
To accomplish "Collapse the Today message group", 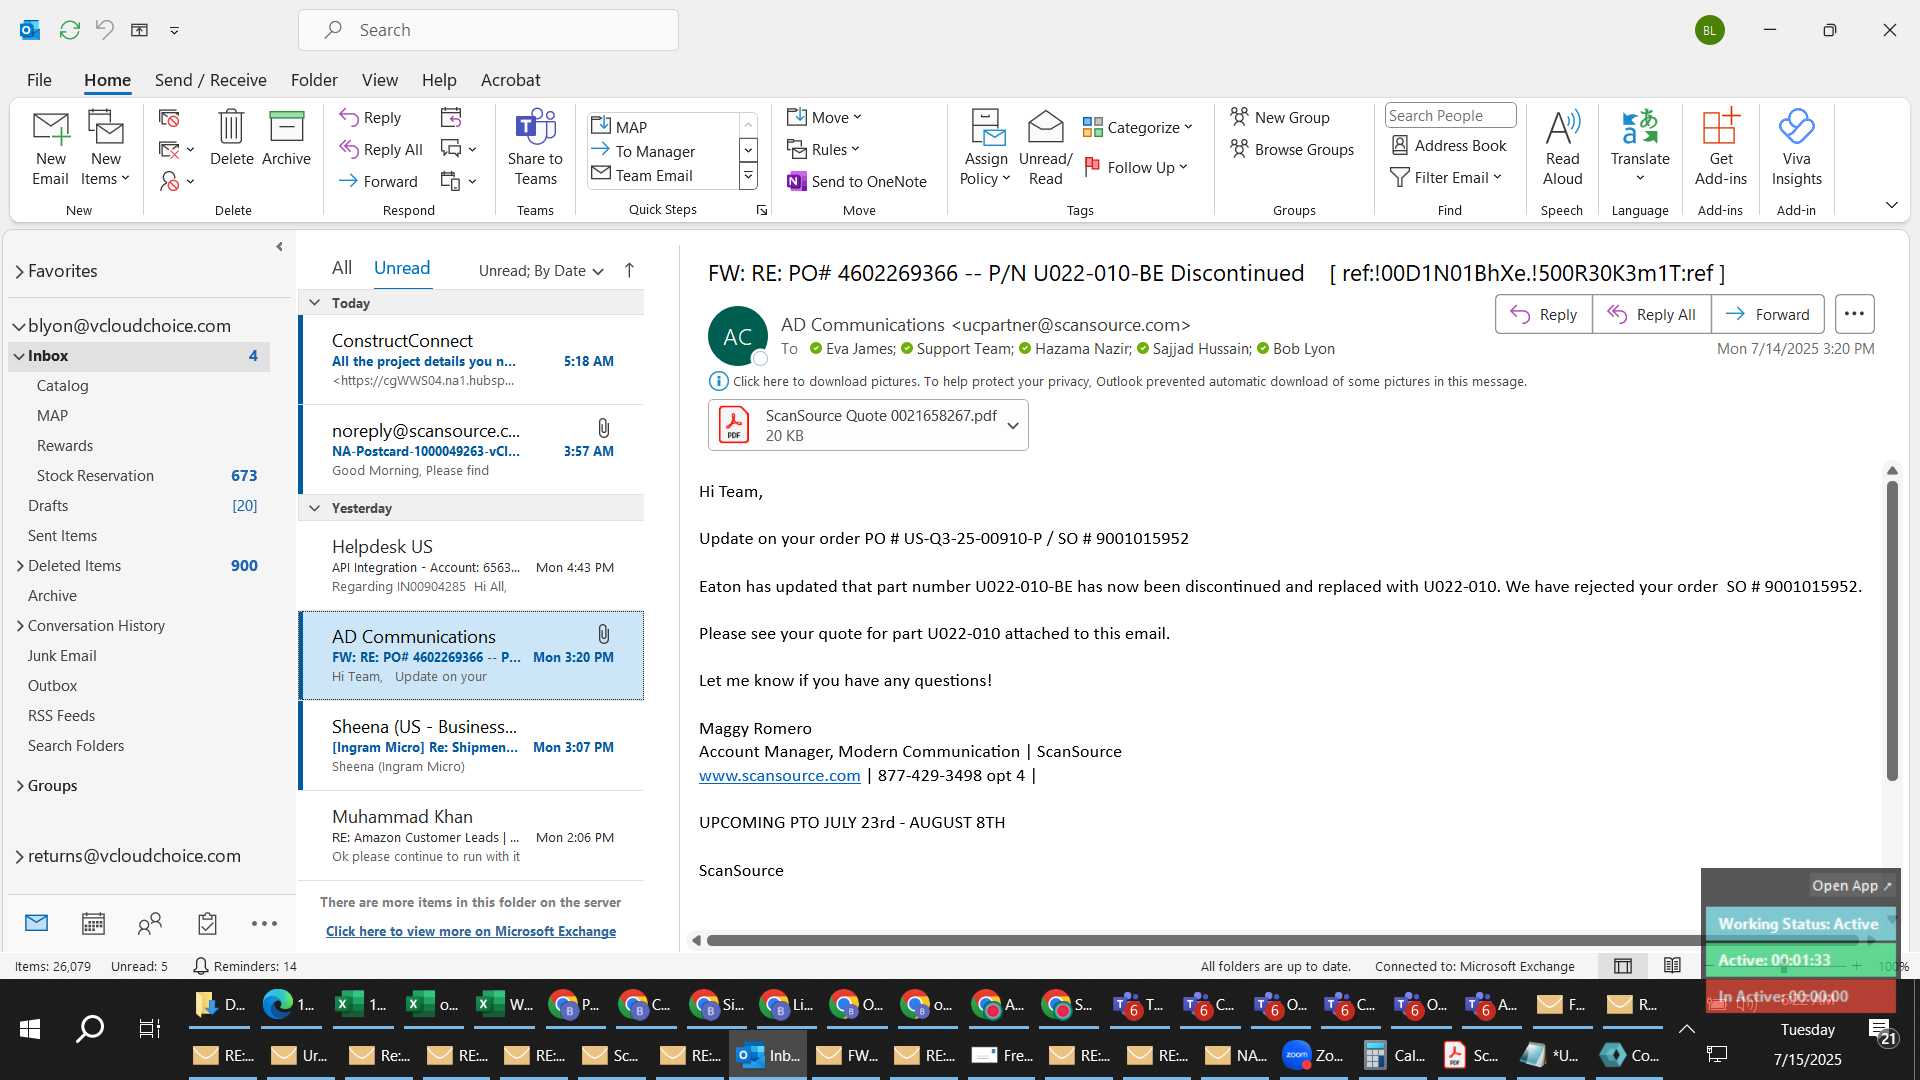I will [x=314, y=303].
